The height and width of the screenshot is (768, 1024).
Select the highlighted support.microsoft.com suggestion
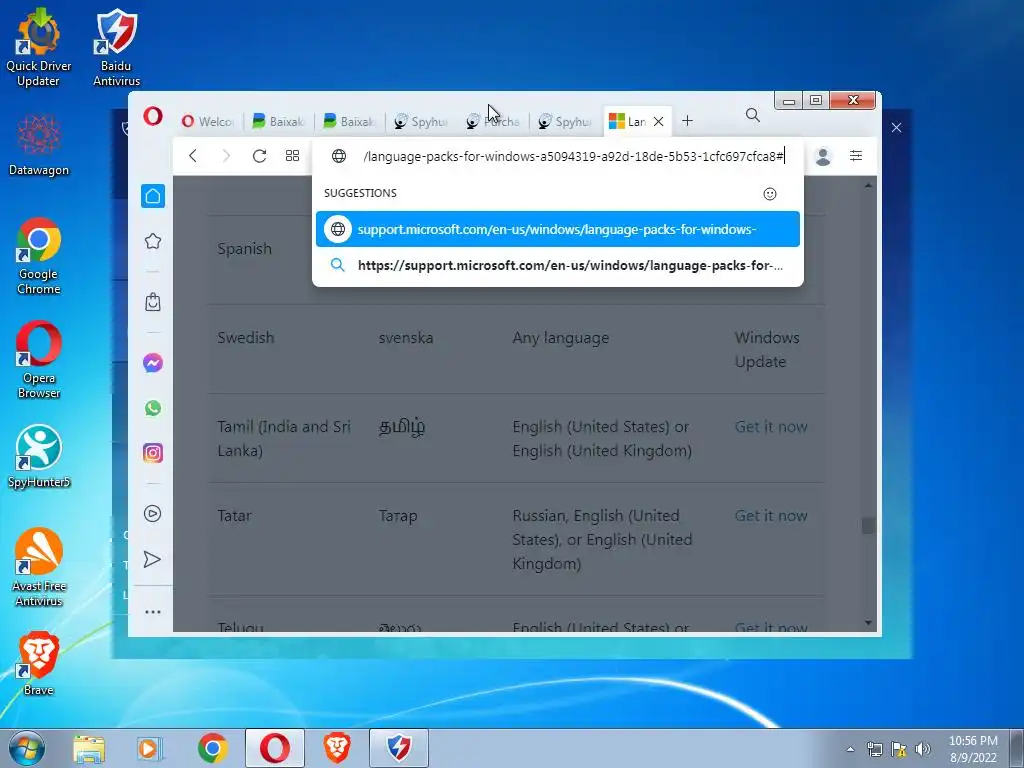(x=558, y=229)
